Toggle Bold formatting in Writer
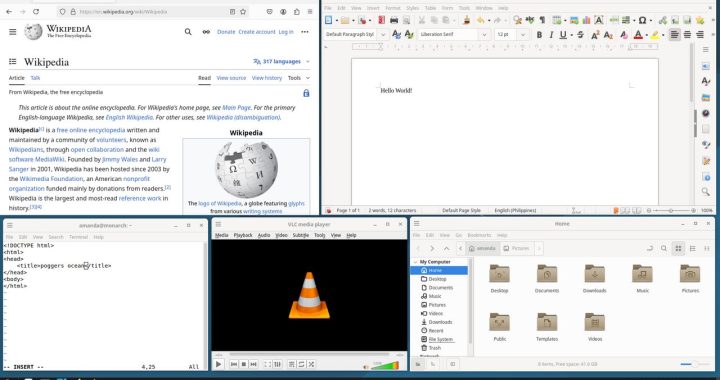The image size is (720, 380). [x=539, y=34]
